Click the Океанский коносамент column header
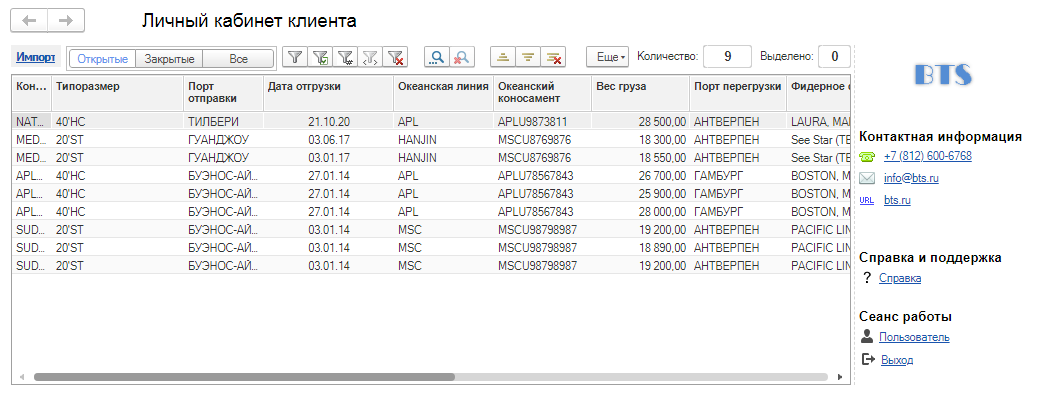This screenshot has width=1044, height=396. [542, 93]
